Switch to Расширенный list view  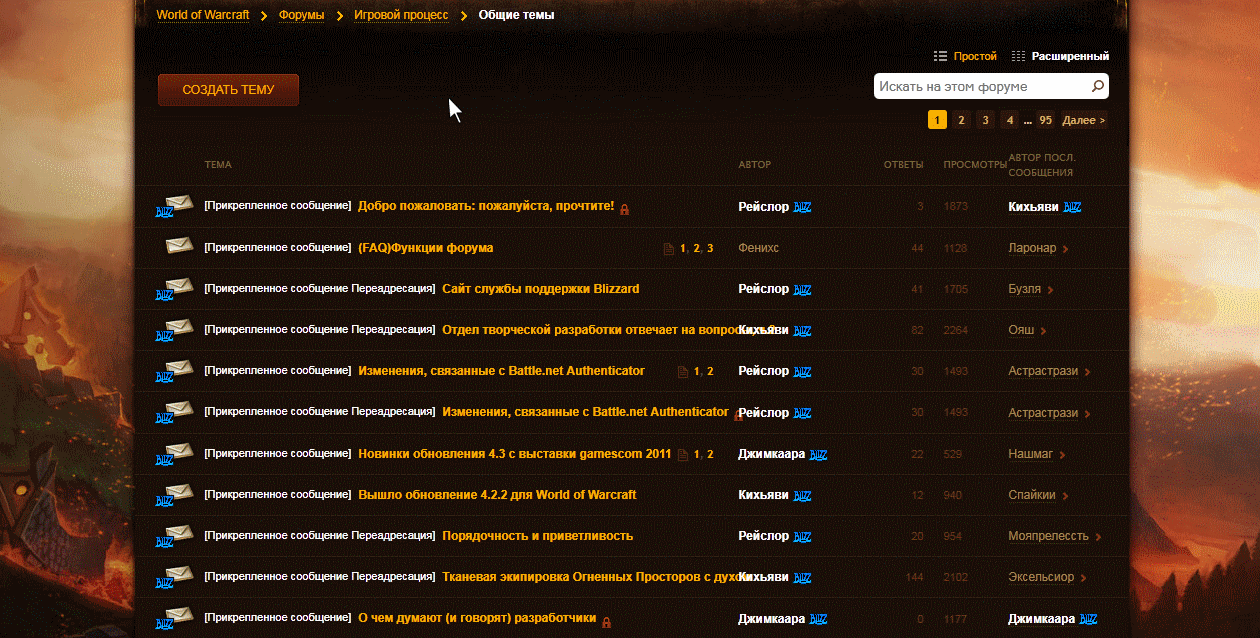click(x=1060, y=56)
